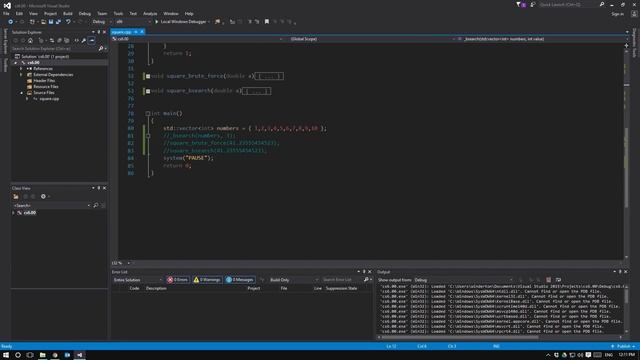Click the editor vertical scrollbar
Screen dimensions: 640x360
tap(627, 167)
